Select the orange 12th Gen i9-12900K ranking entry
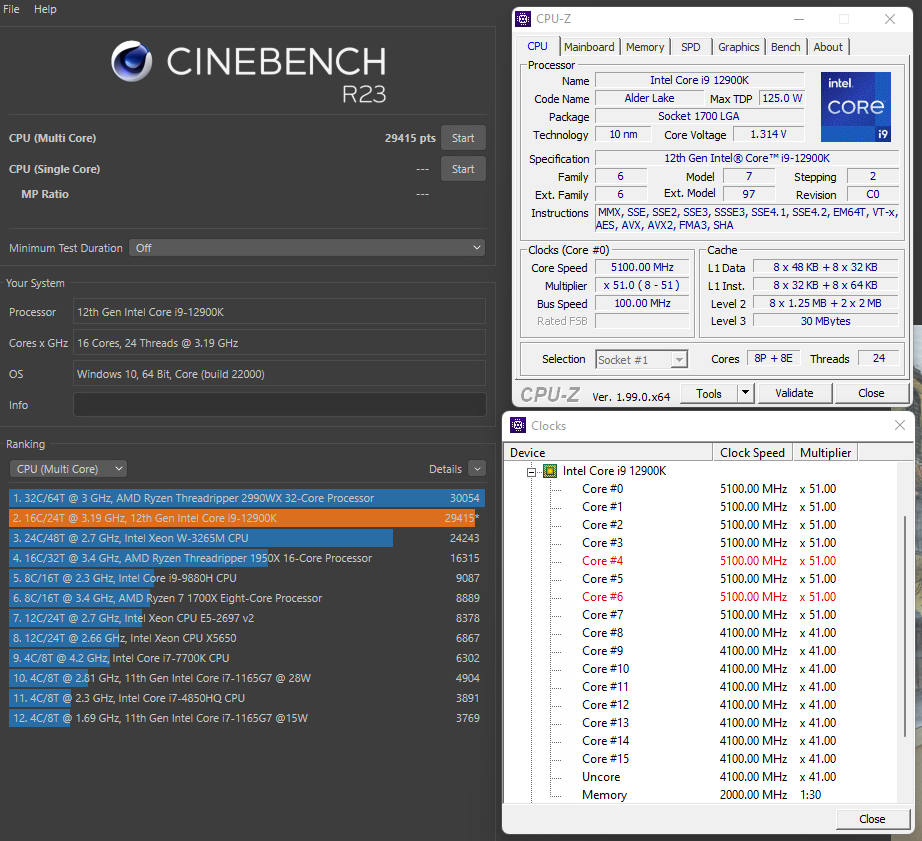922x841 pixels. point(247,518)
